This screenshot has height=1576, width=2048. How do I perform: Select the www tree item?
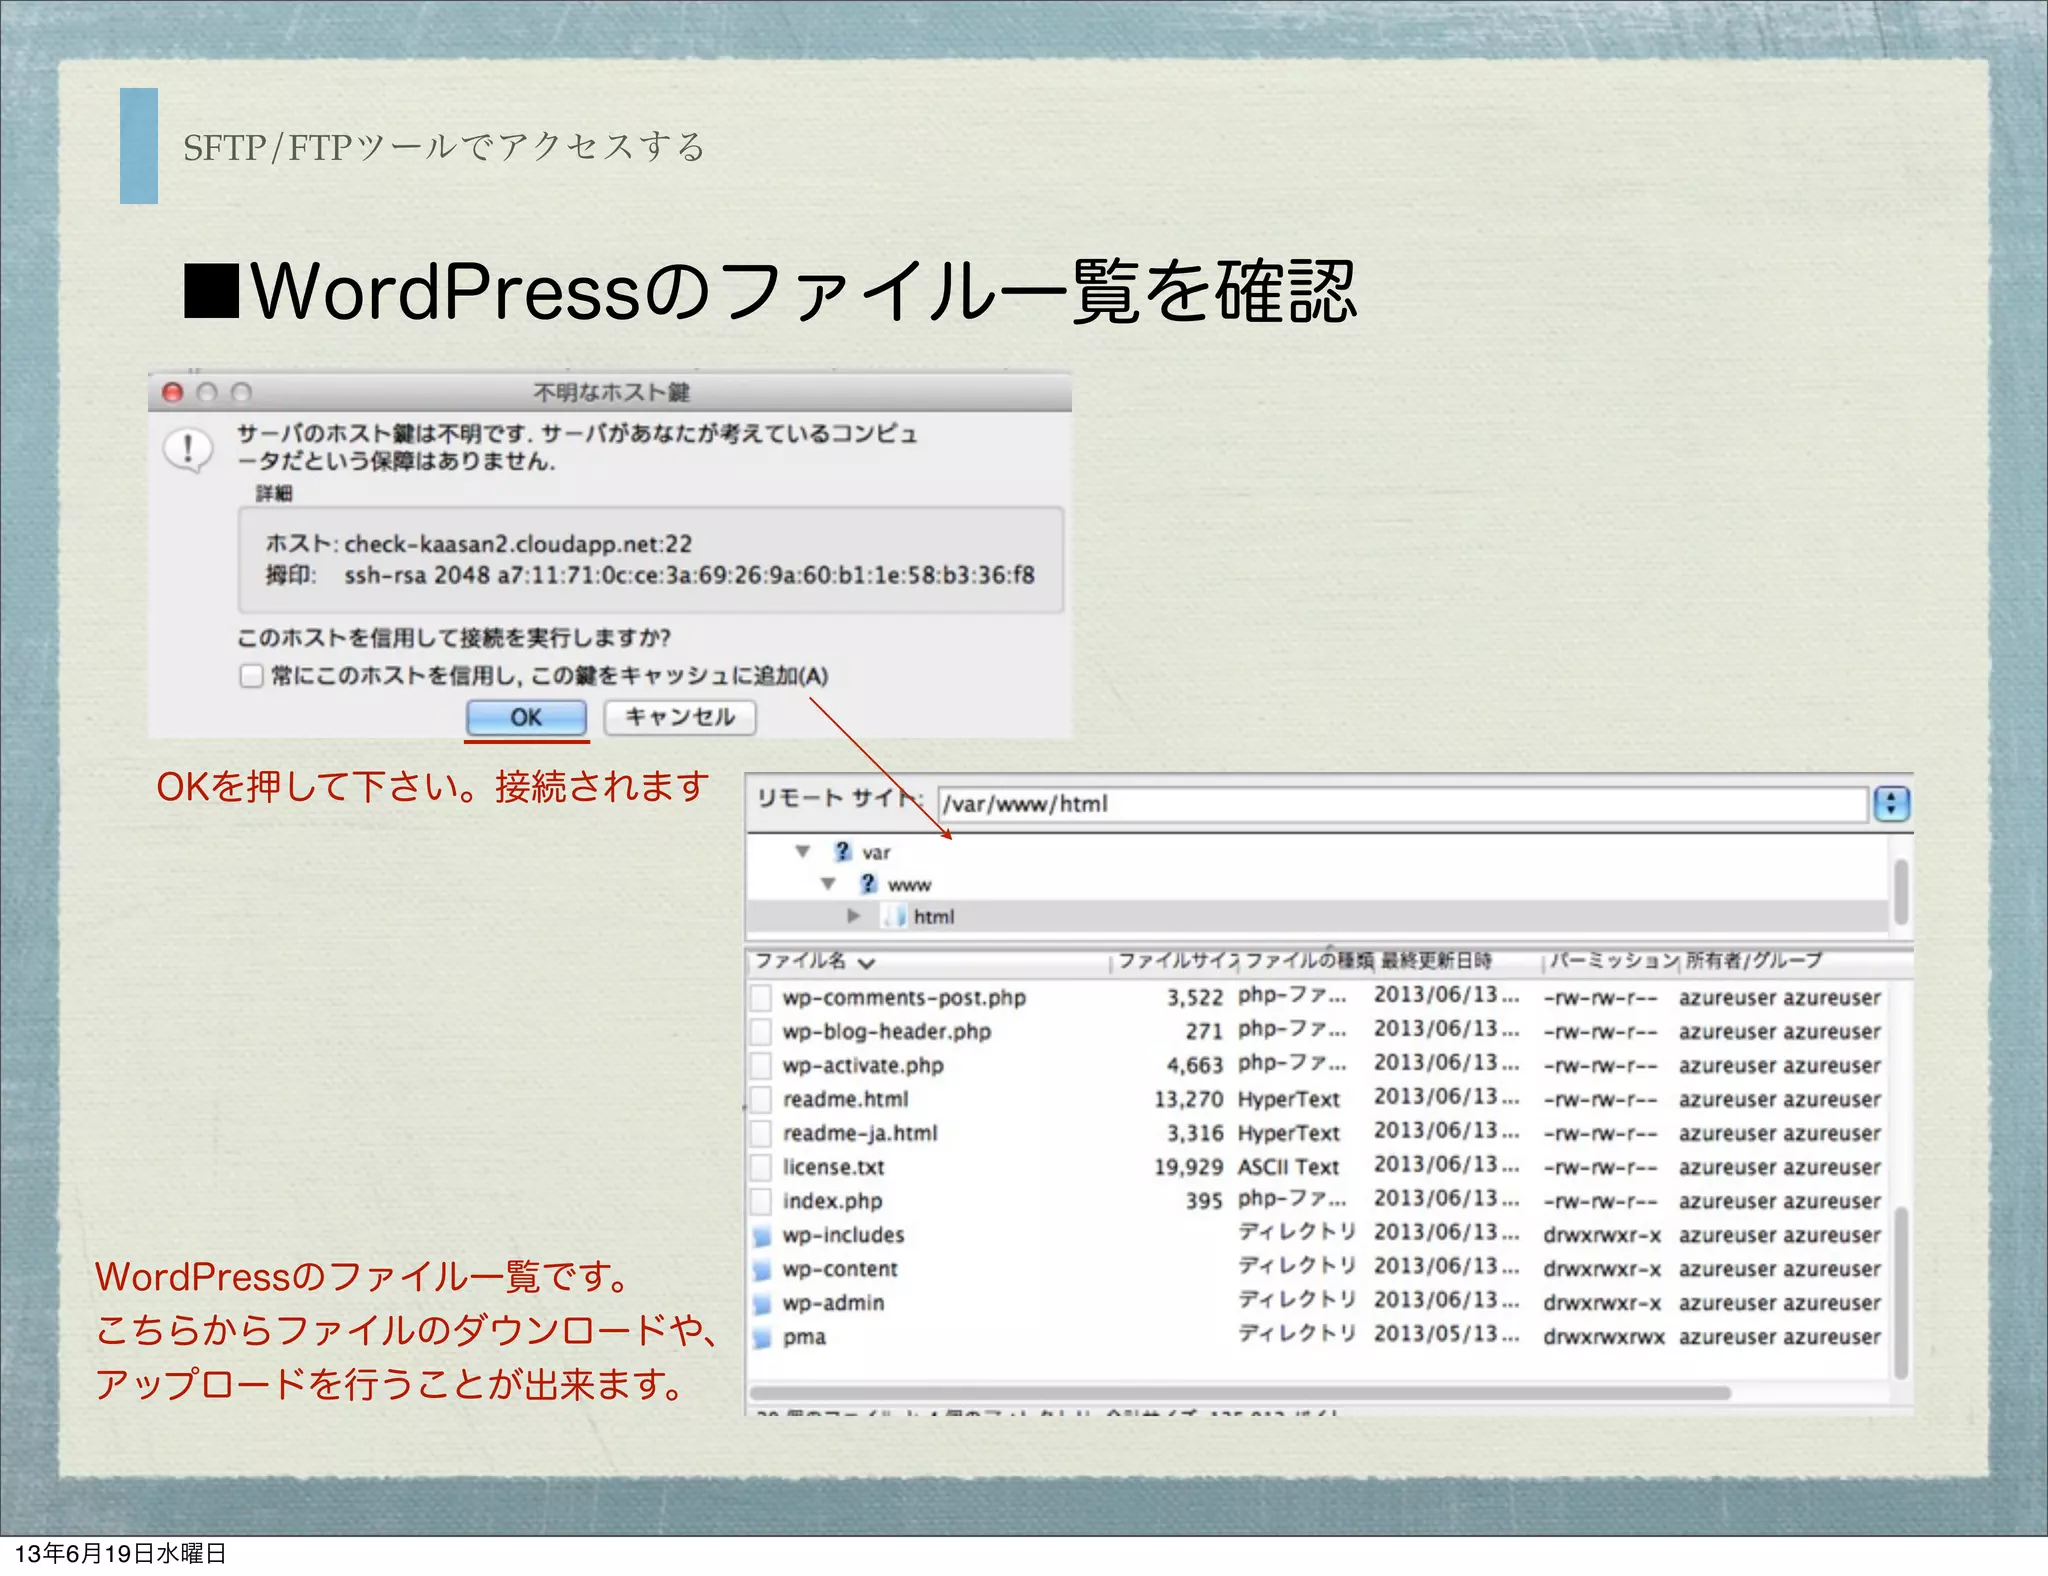click(x=909, y=885)
